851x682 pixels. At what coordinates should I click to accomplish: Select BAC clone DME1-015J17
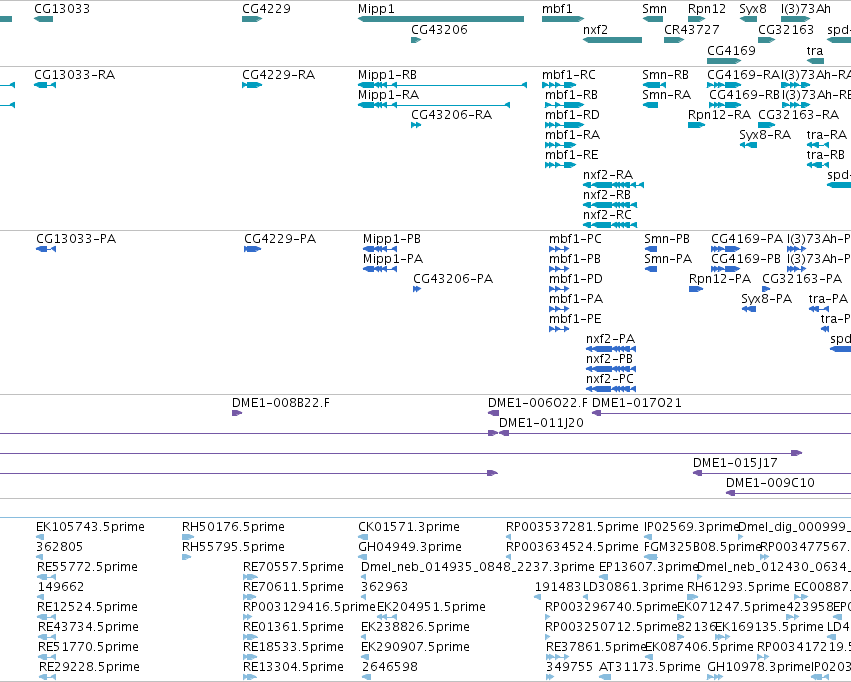[x=735, y=463]
